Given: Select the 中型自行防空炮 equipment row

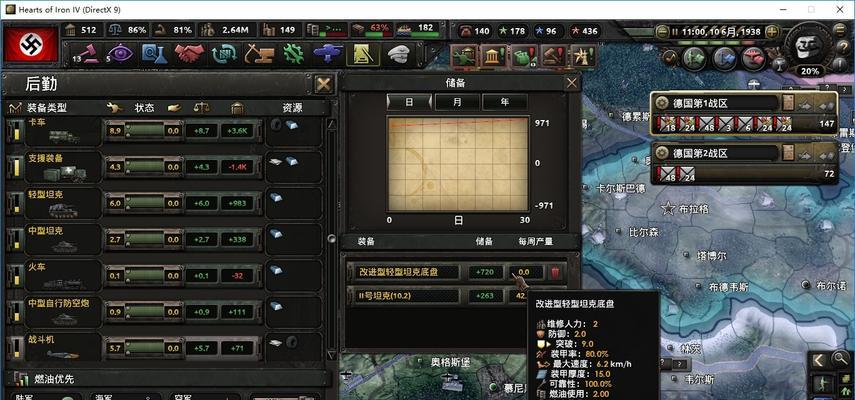Looking at the screenshot, I should [164, 312].
